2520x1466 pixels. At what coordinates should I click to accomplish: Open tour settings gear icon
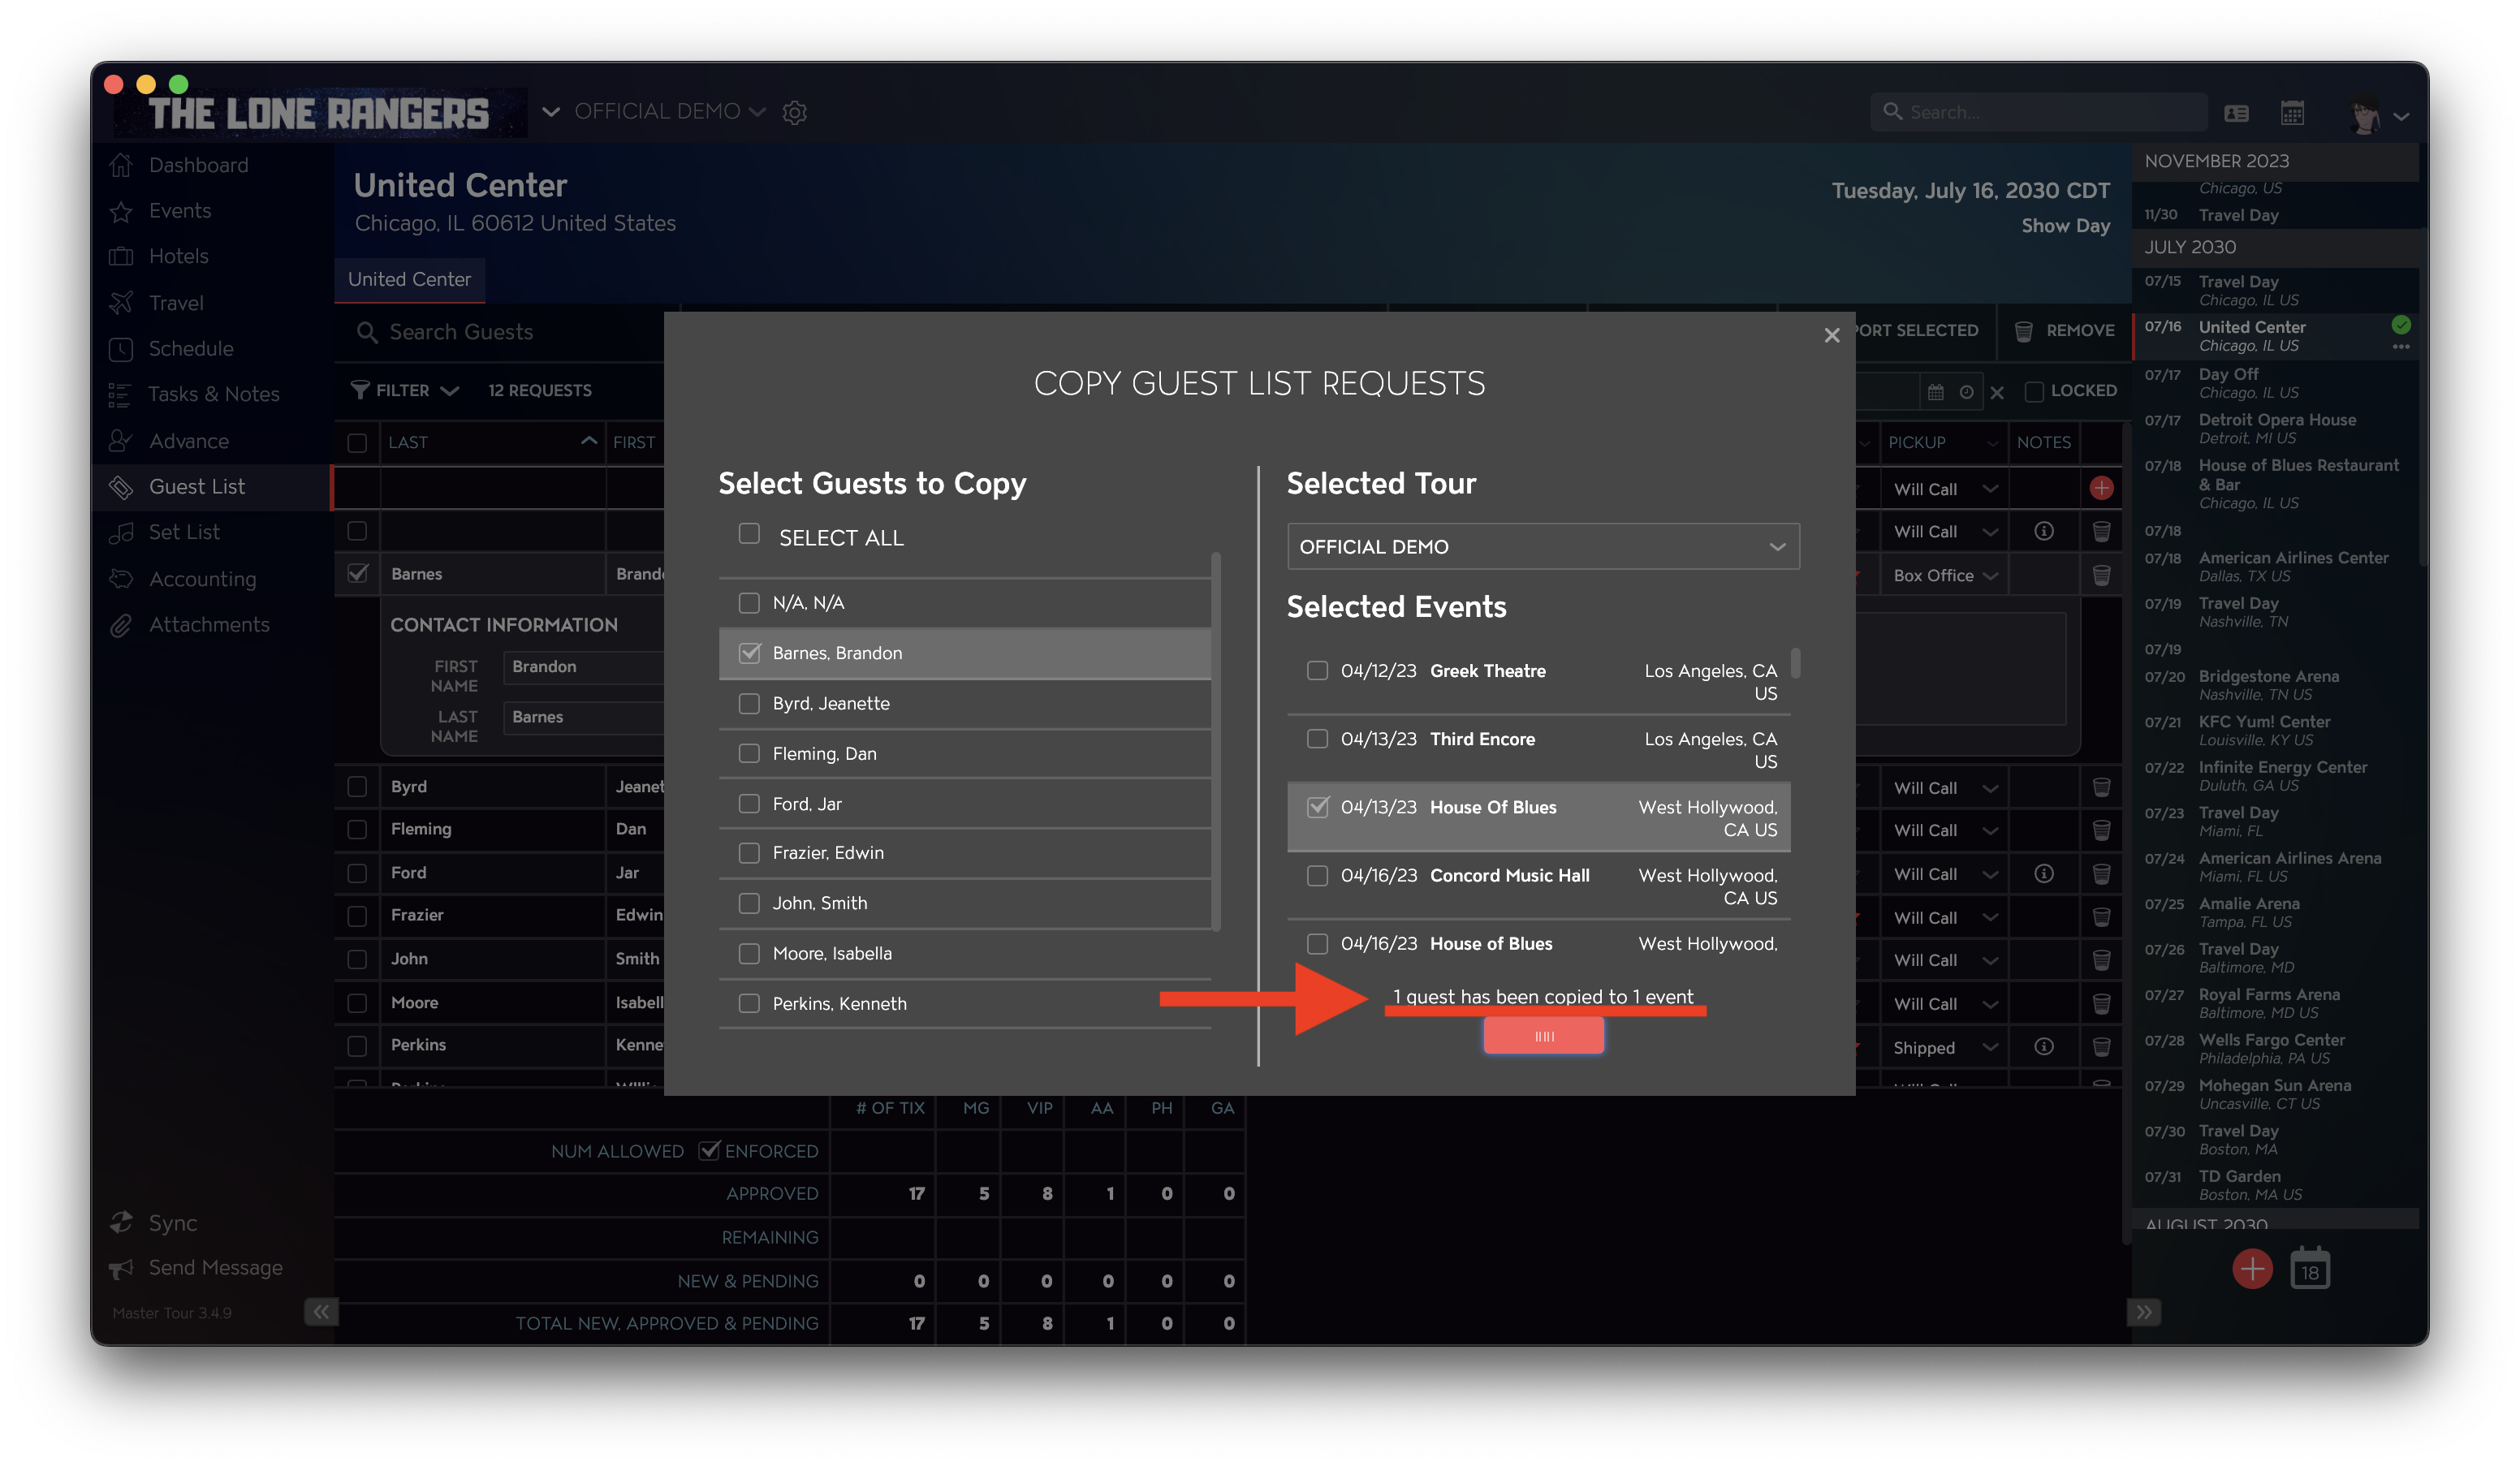pos(795,112)
